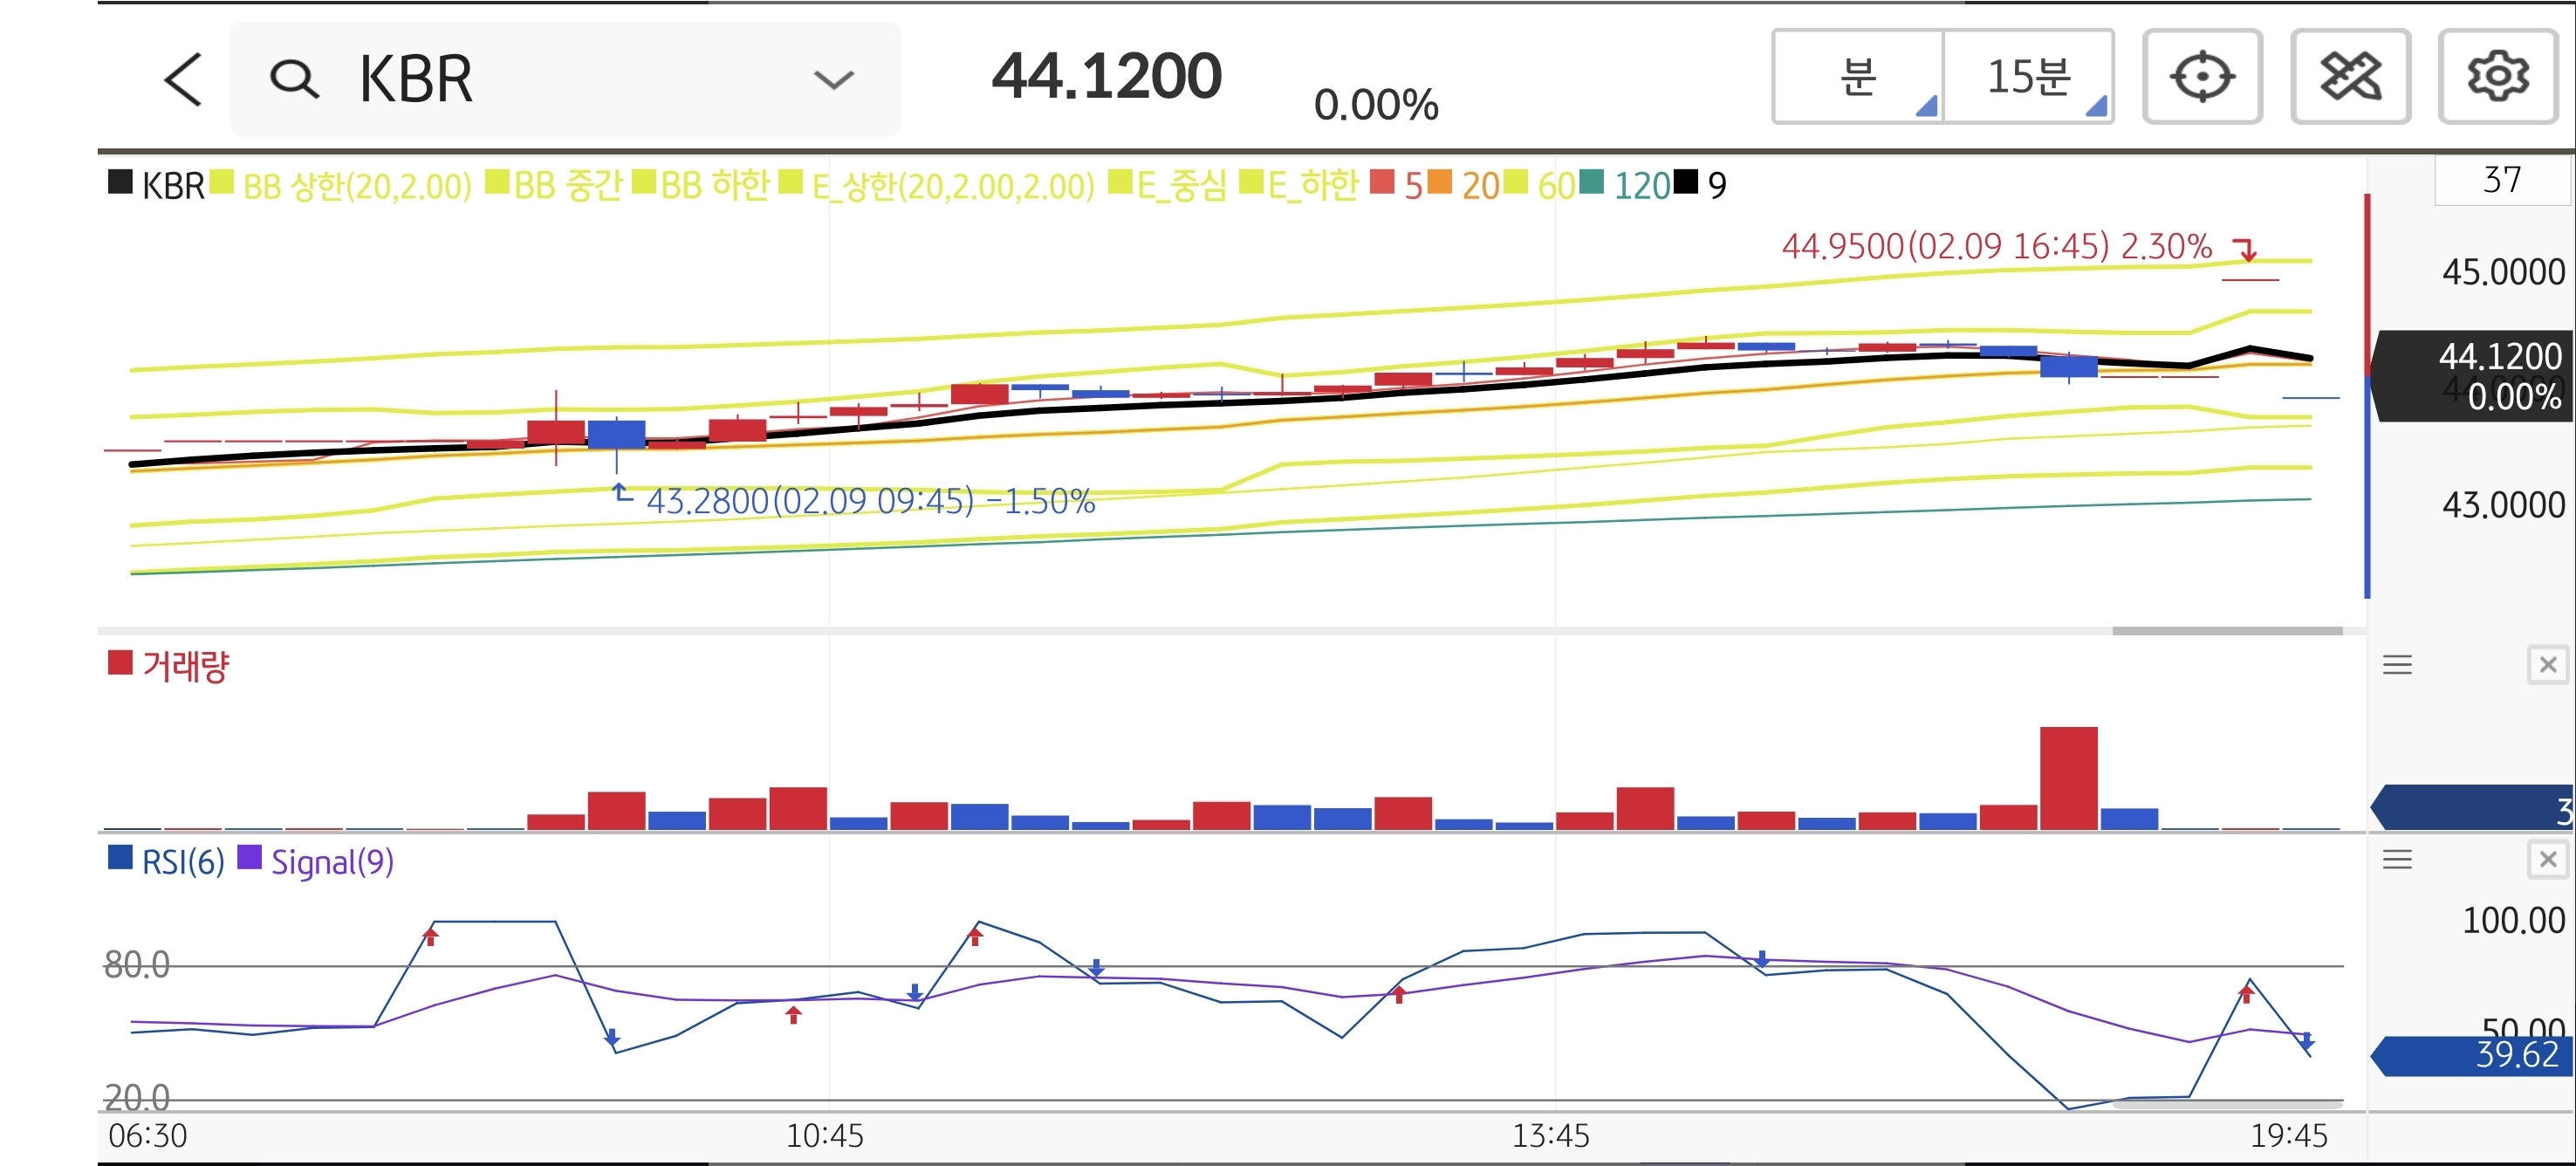
Task: Toggle the BB 상한 legend indicator
Action: [x=356, y=186]
